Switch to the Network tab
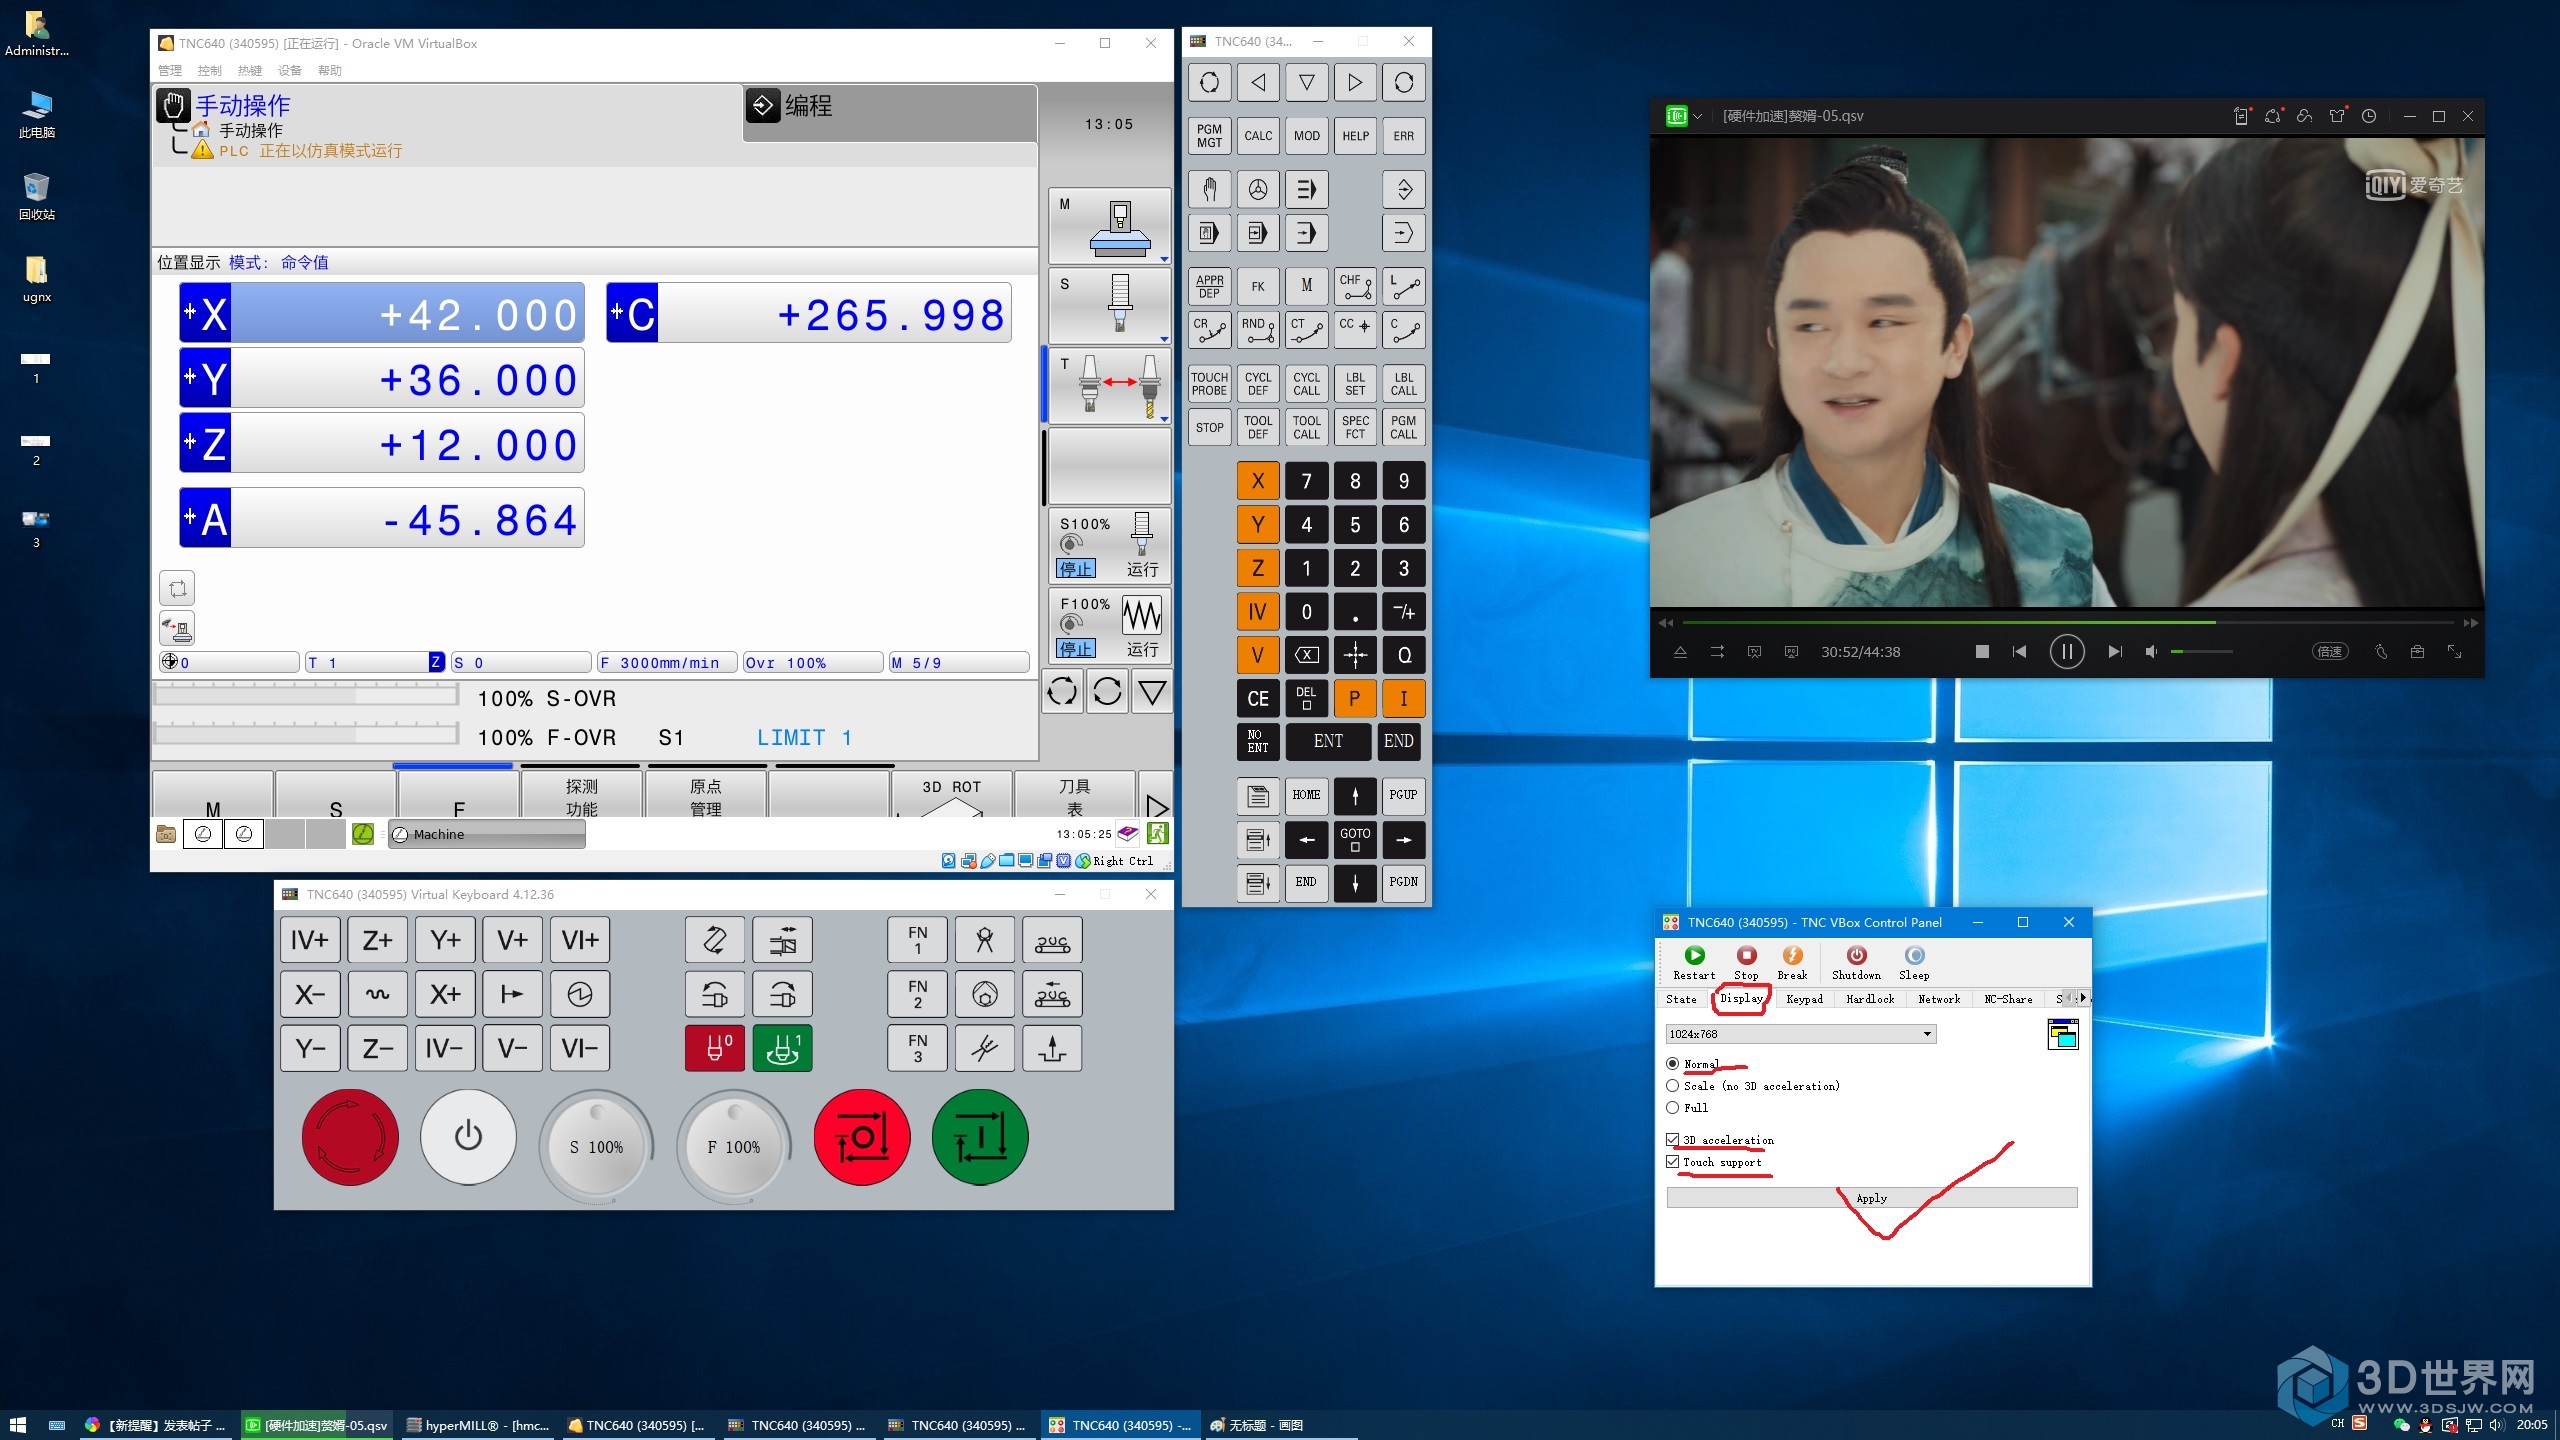The image size is (2560, 1440). pos(1939,999)
